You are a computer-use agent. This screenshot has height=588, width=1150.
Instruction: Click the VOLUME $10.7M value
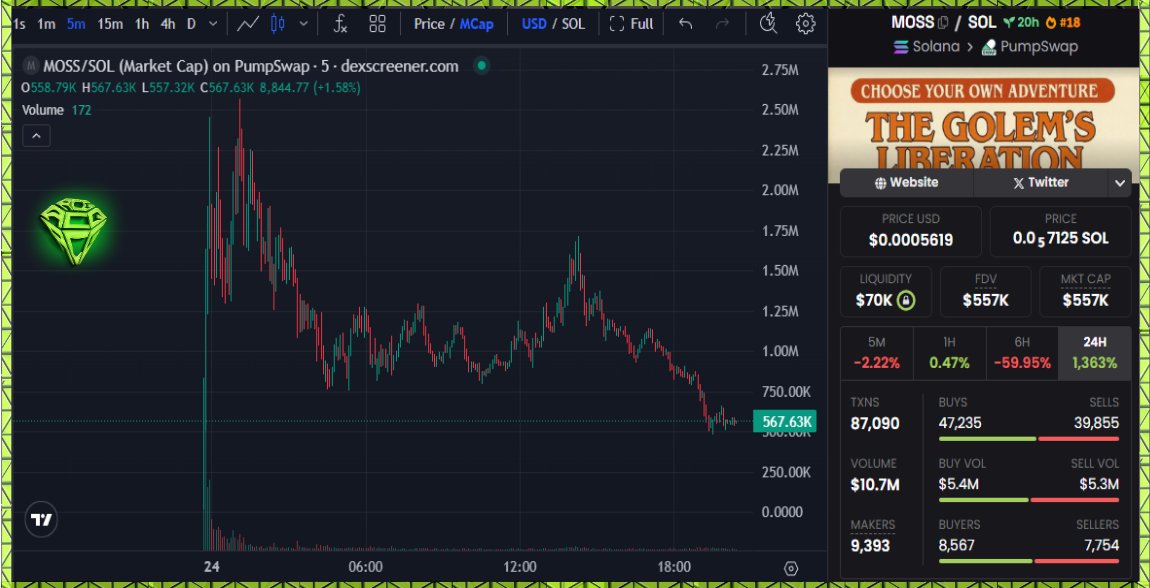[x=875, y=485]
